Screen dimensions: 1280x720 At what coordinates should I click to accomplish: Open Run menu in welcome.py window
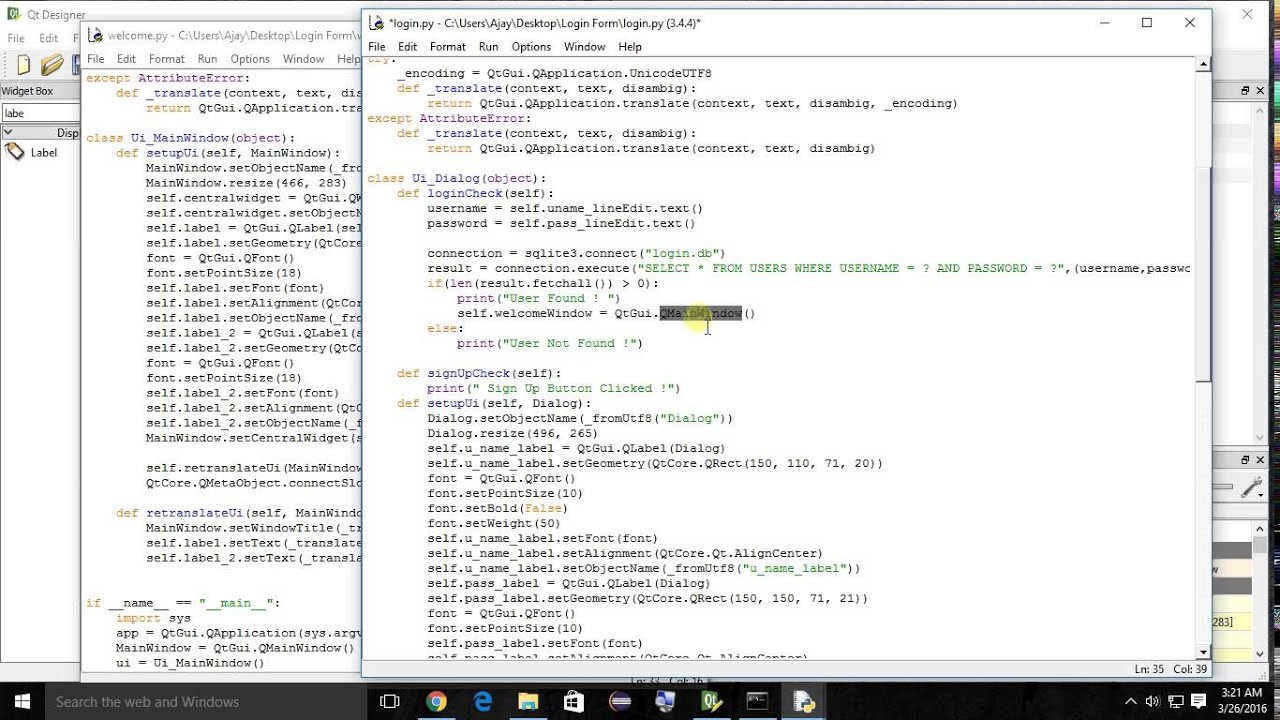[207, 59]
